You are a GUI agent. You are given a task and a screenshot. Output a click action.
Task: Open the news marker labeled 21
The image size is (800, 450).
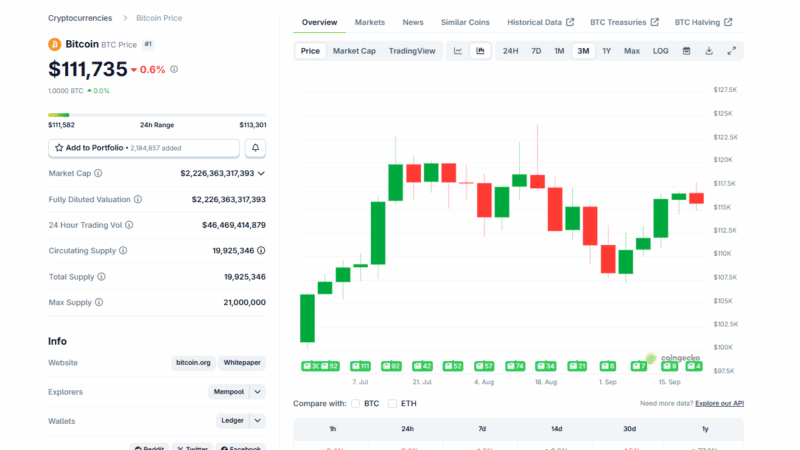(577, 366)
